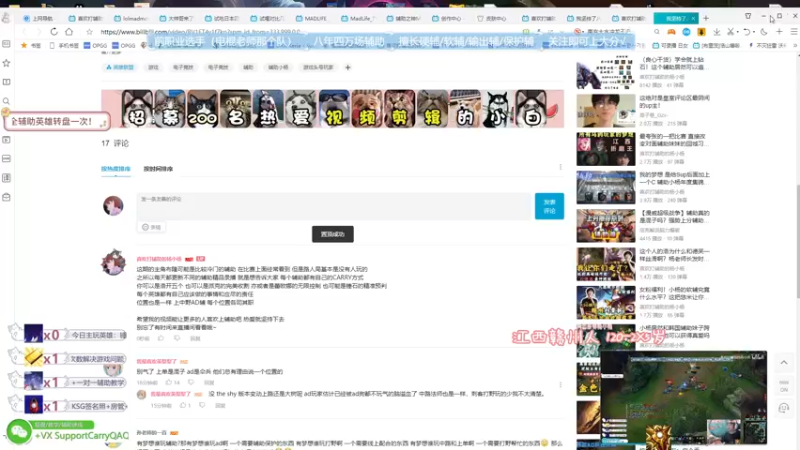The image size is (800, 450).
Task: Click the comment text input box
Action: [334, 206]
